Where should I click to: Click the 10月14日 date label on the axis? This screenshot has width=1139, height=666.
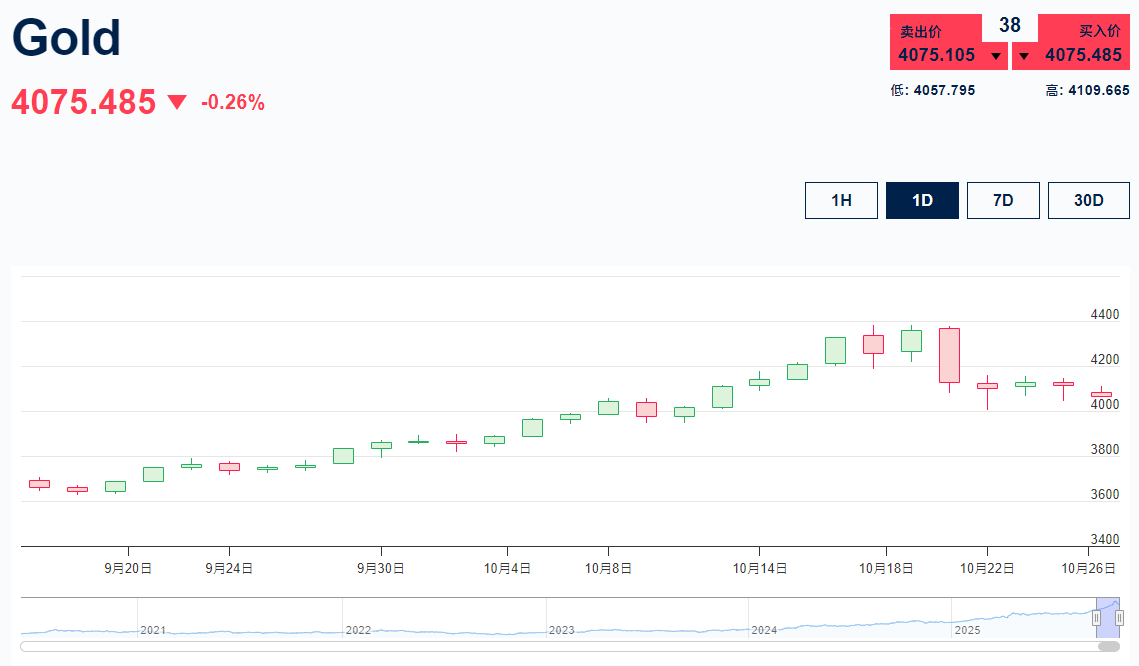pos(760,568)
